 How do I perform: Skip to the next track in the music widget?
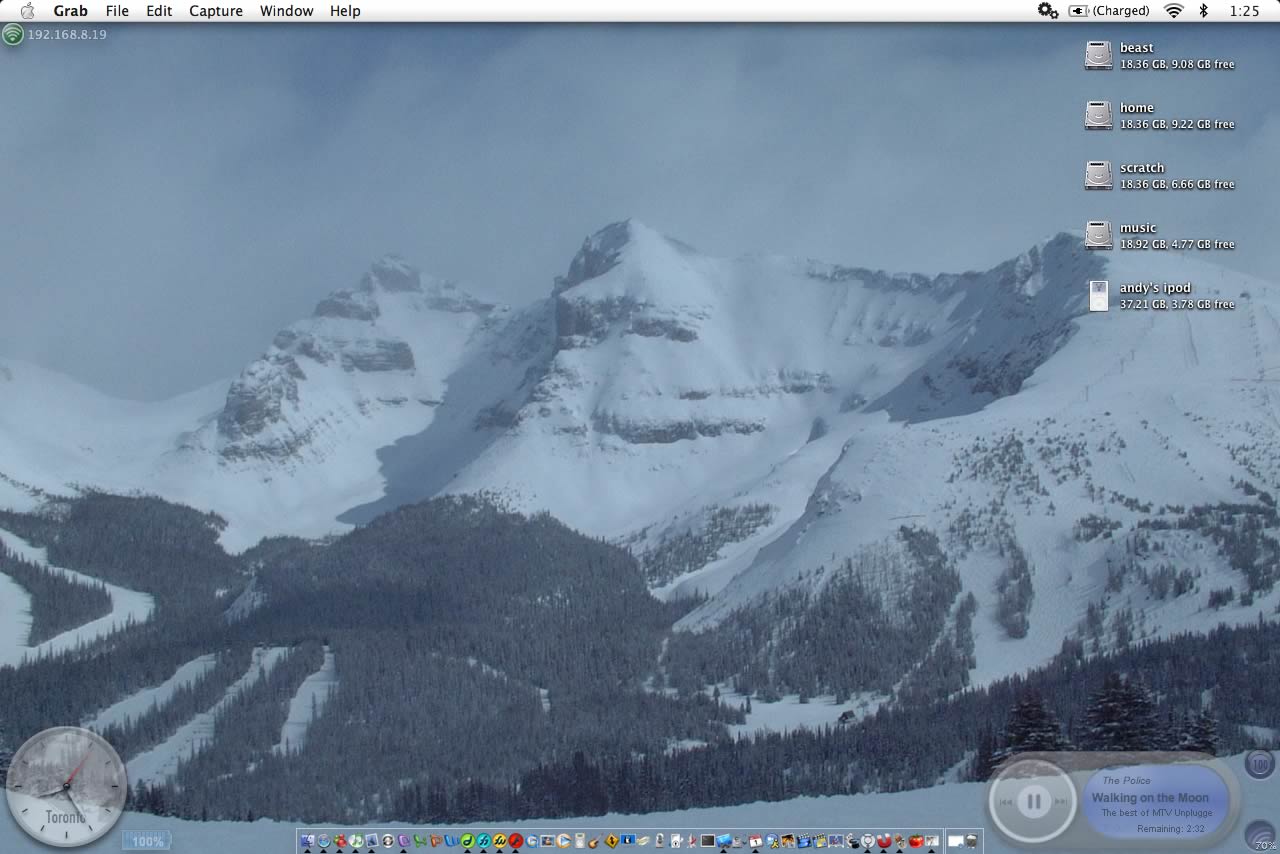(x=1062, y=801)
